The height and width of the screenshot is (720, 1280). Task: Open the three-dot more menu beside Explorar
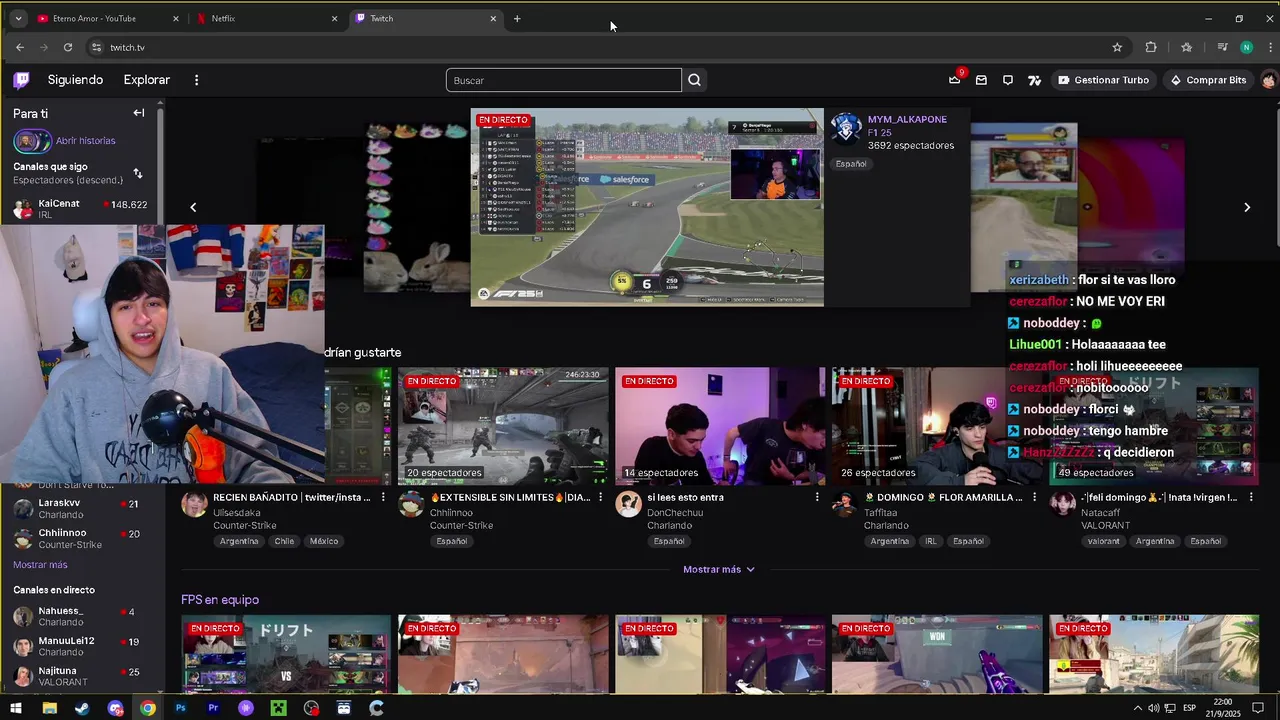coord(196,80)
